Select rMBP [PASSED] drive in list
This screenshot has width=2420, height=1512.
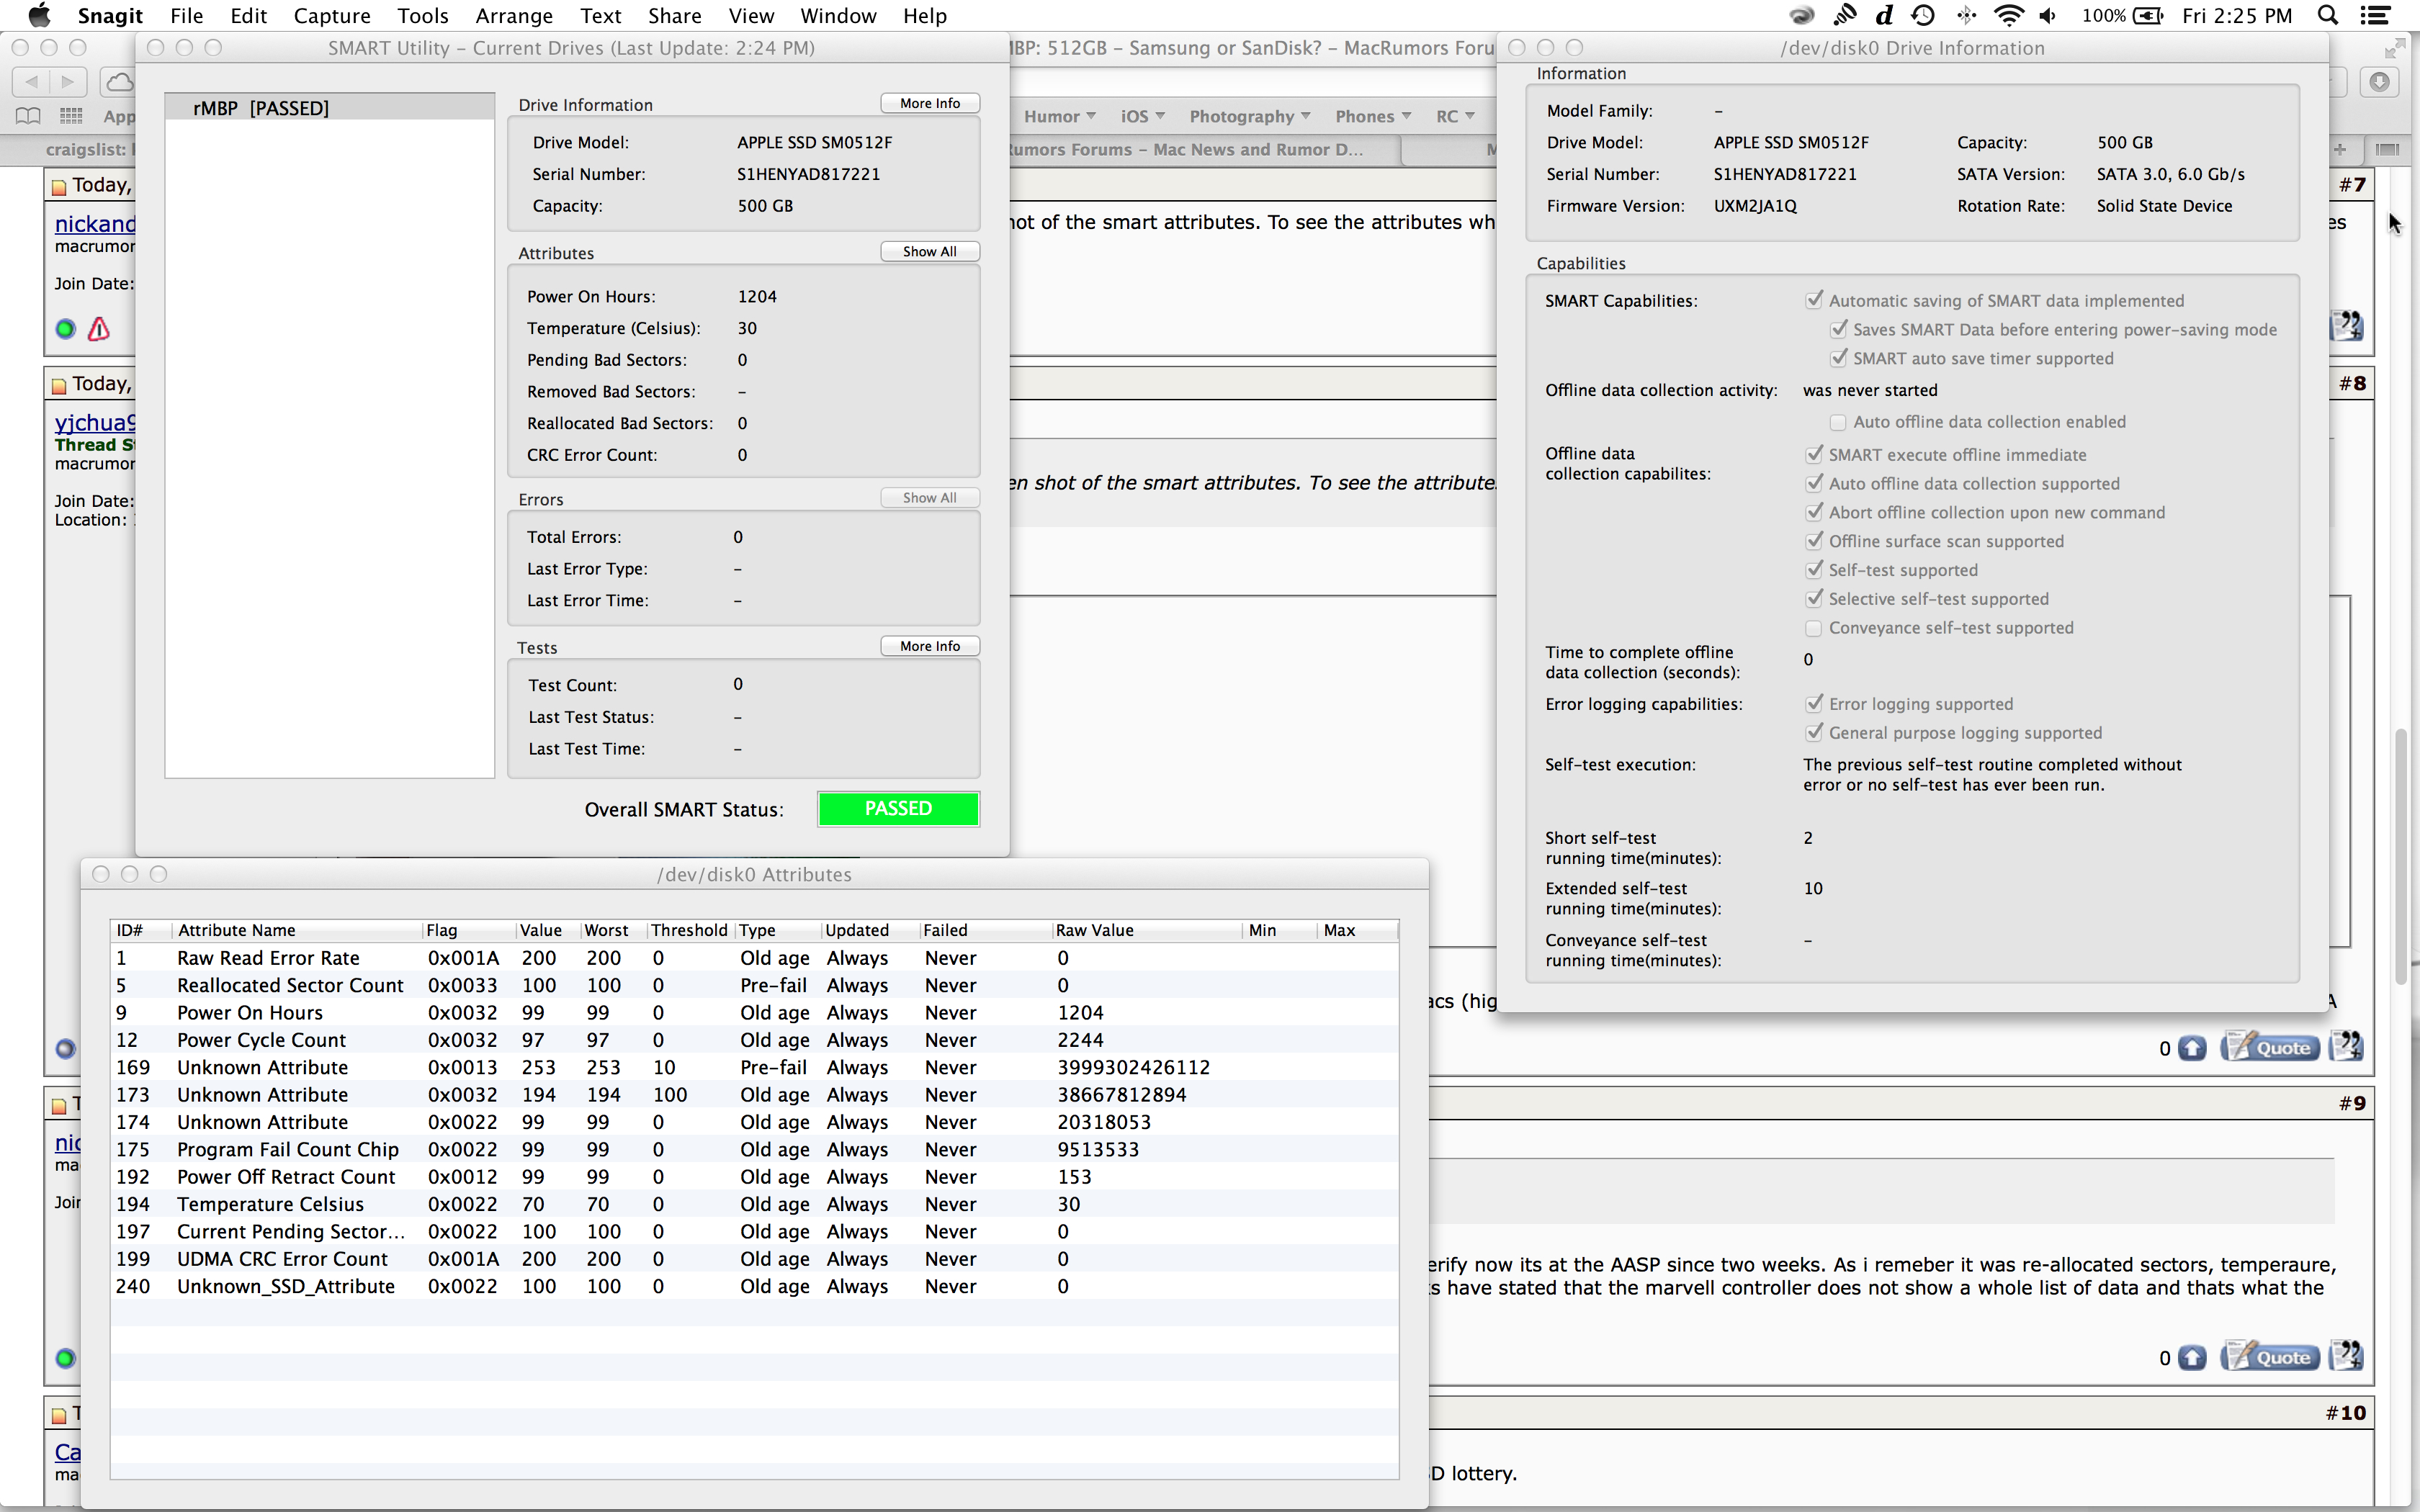coord(330,107)
